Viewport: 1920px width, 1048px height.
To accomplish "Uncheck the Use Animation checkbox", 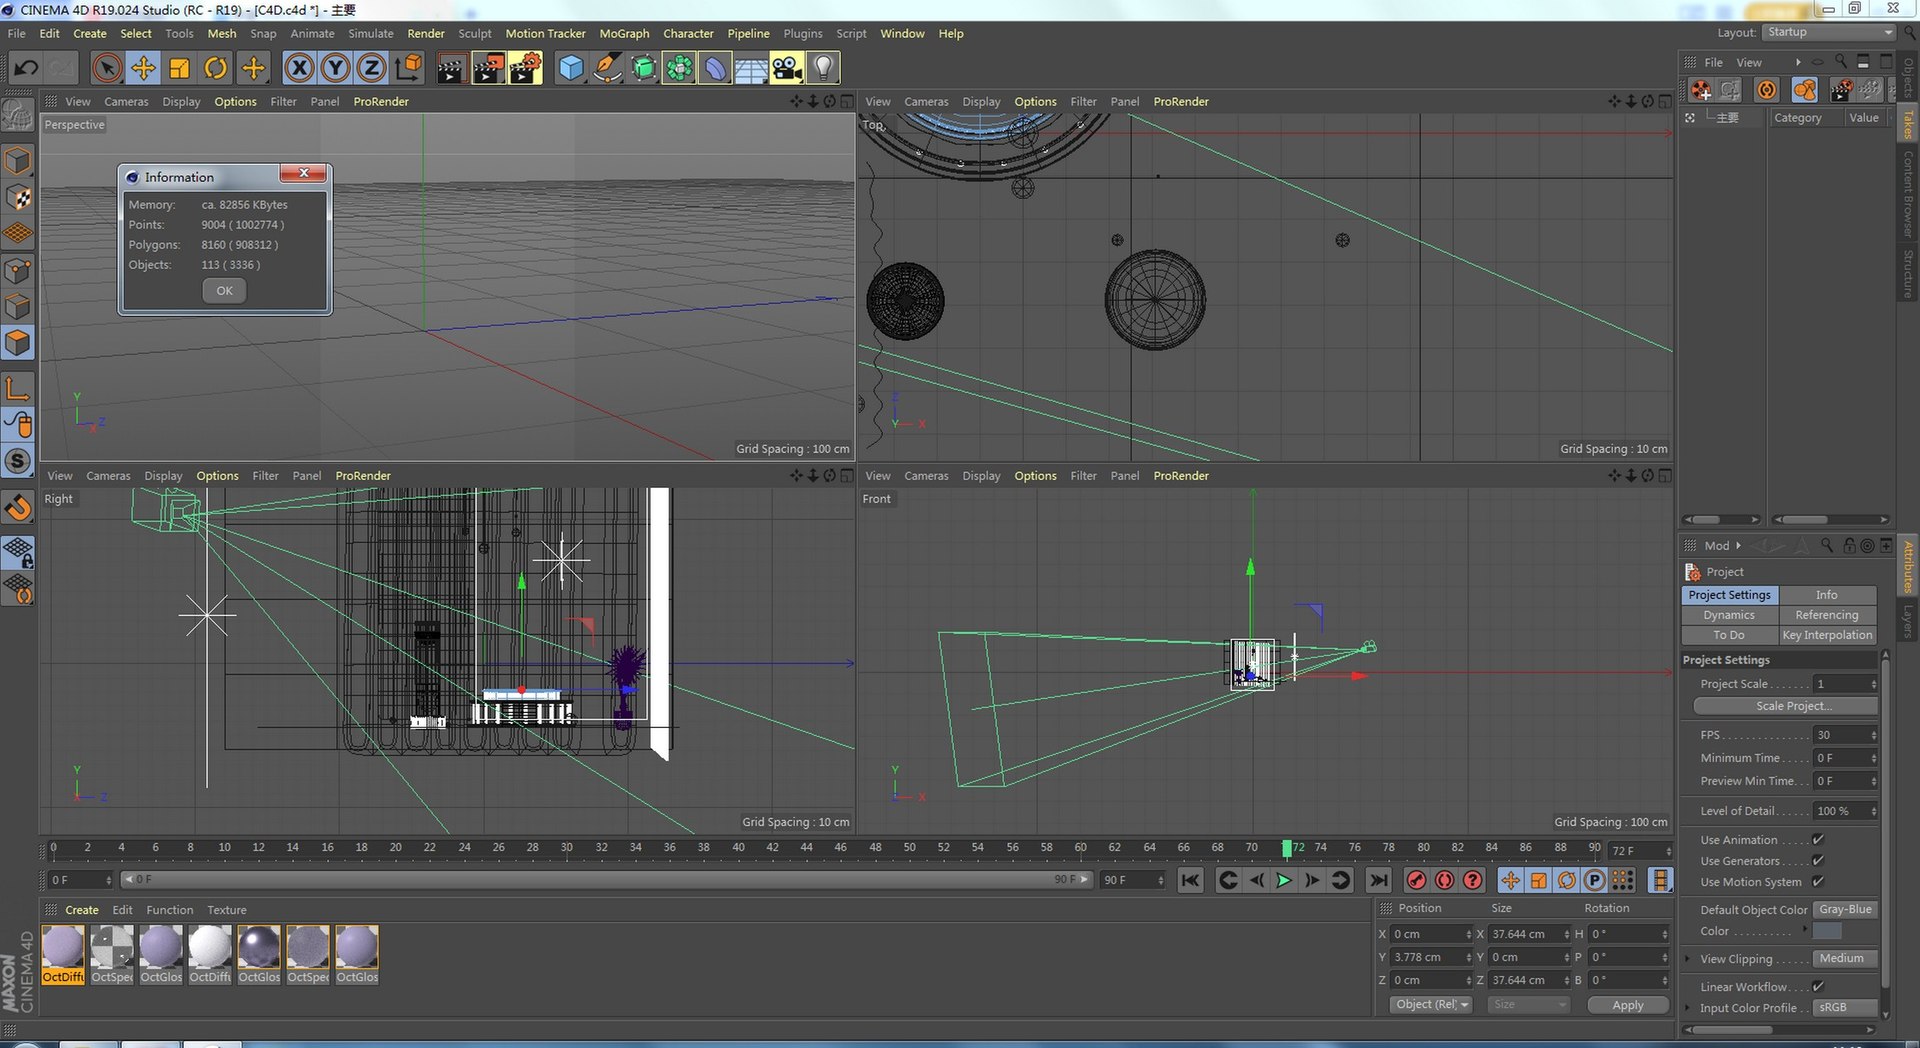I will (1818, 840).
